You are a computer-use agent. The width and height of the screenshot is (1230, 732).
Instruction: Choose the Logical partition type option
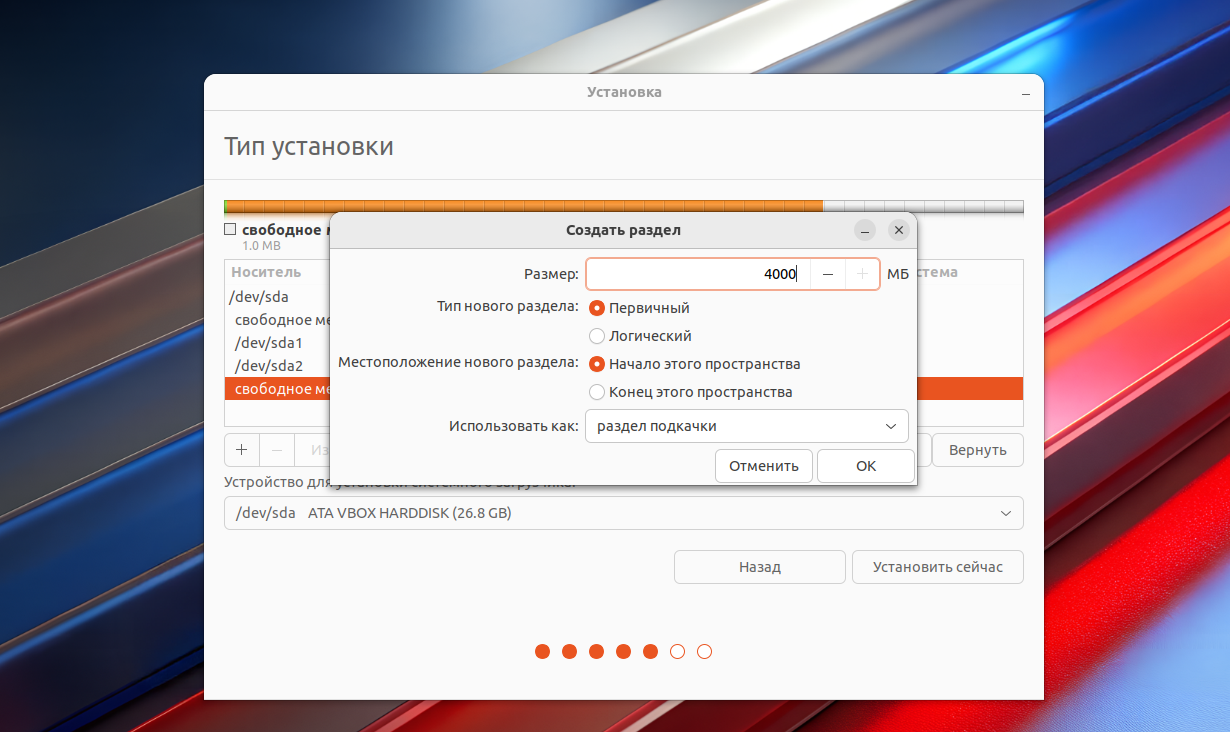[597, 336]
